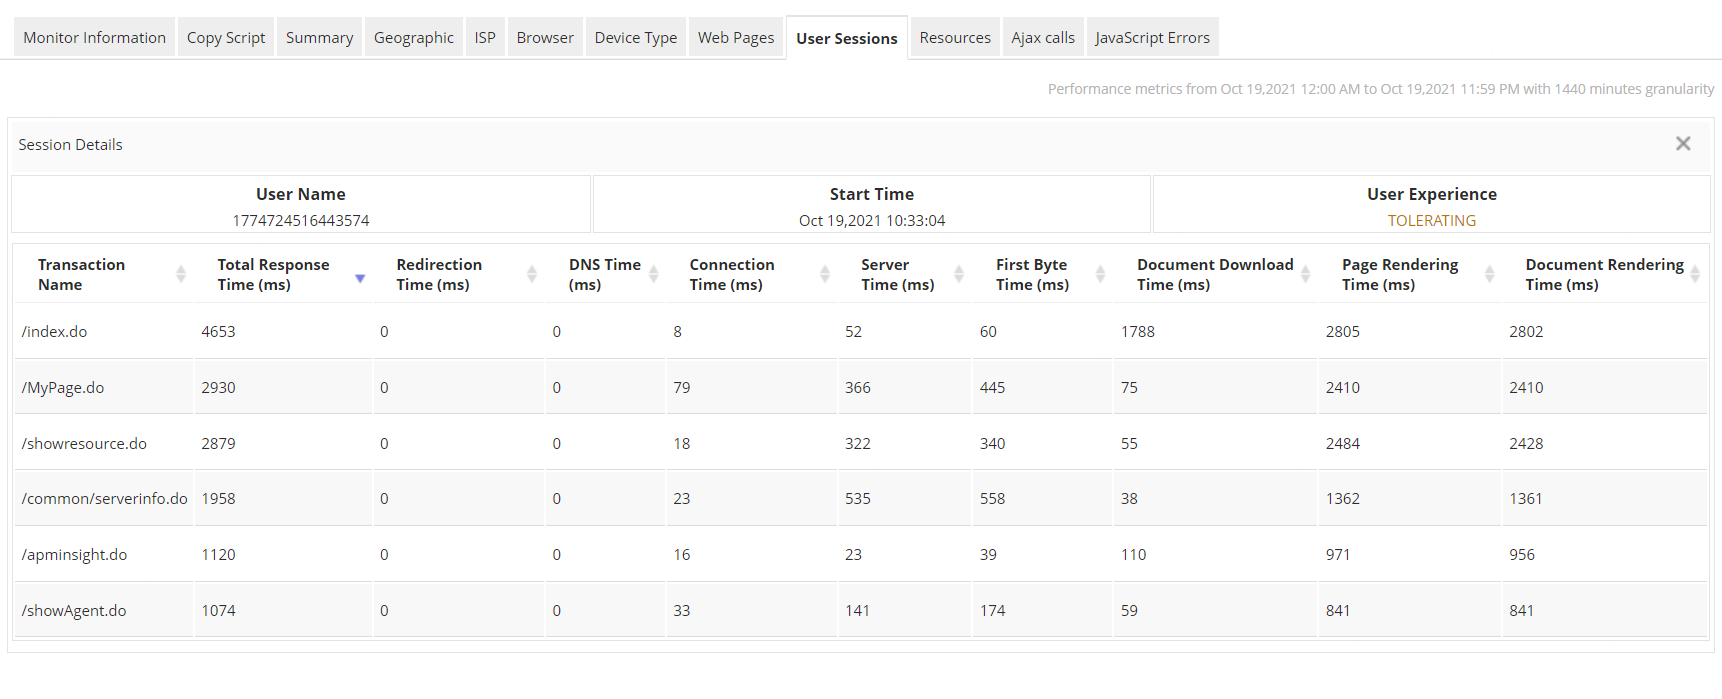This screenshot has width=1722, height=699.
Task: Sort by Server Time column icon
Action: click(x=959, y=274)
